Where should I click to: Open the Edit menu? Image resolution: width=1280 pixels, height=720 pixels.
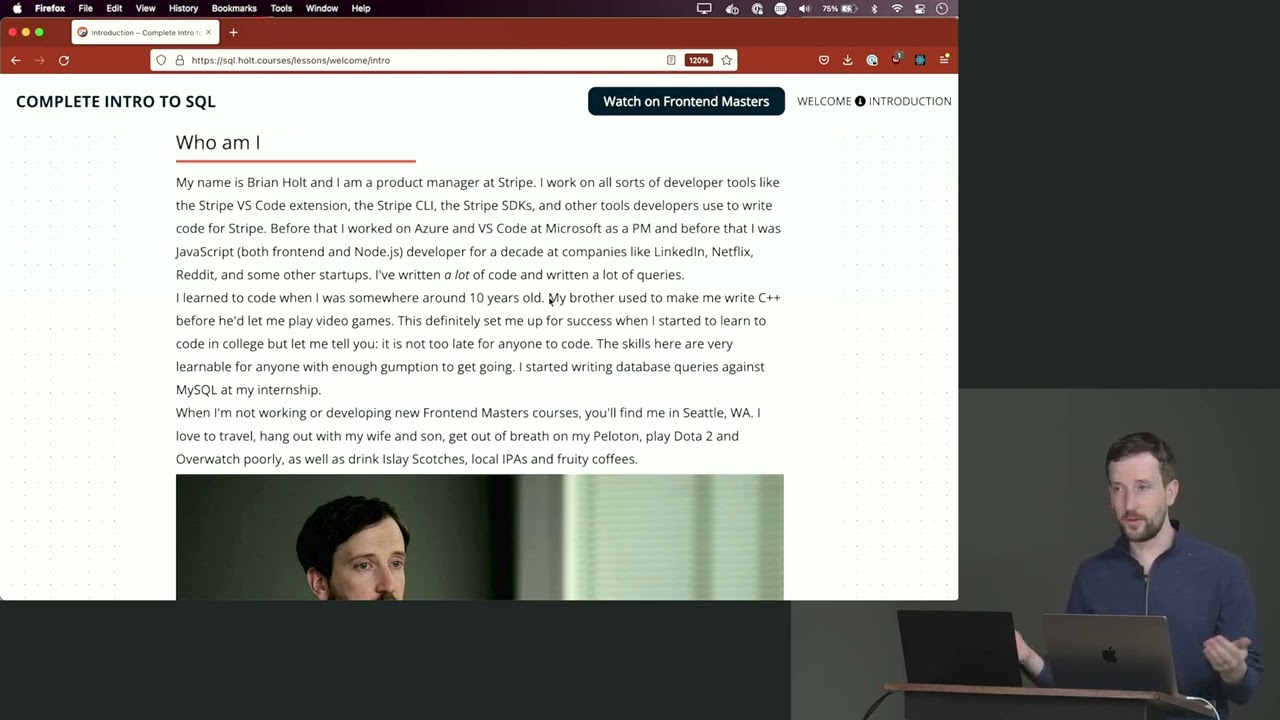pyautogui.click(x=114, y=8)
